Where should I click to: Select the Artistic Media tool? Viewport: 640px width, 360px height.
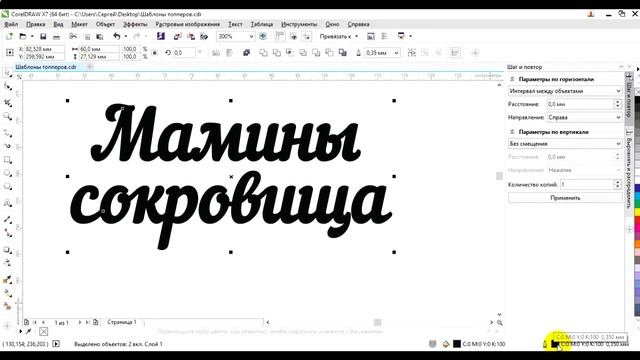7,146
